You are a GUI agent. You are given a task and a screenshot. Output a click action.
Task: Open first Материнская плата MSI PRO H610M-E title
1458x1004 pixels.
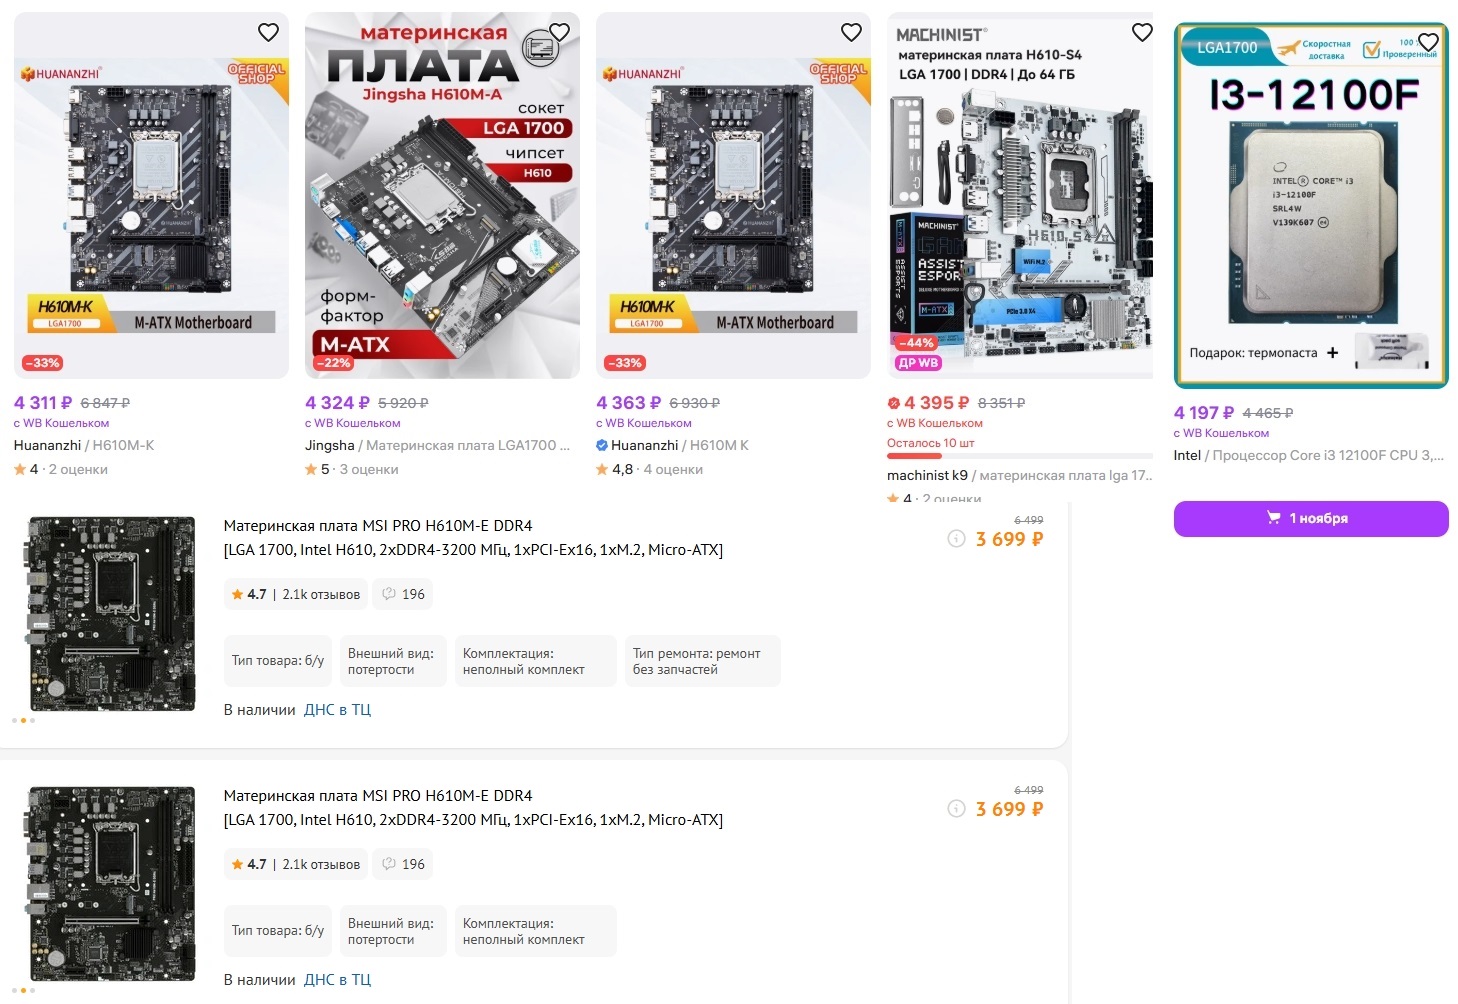click(473, 538)
